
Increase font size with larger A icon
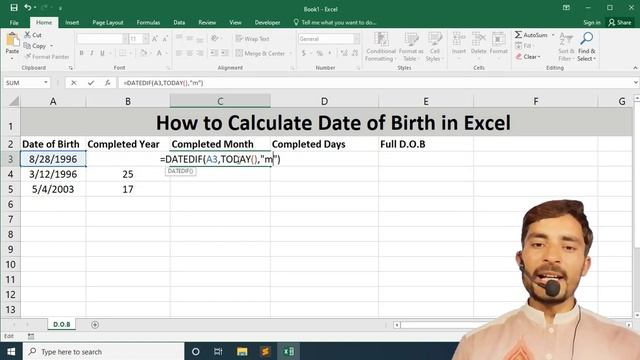tap(155, 39)
